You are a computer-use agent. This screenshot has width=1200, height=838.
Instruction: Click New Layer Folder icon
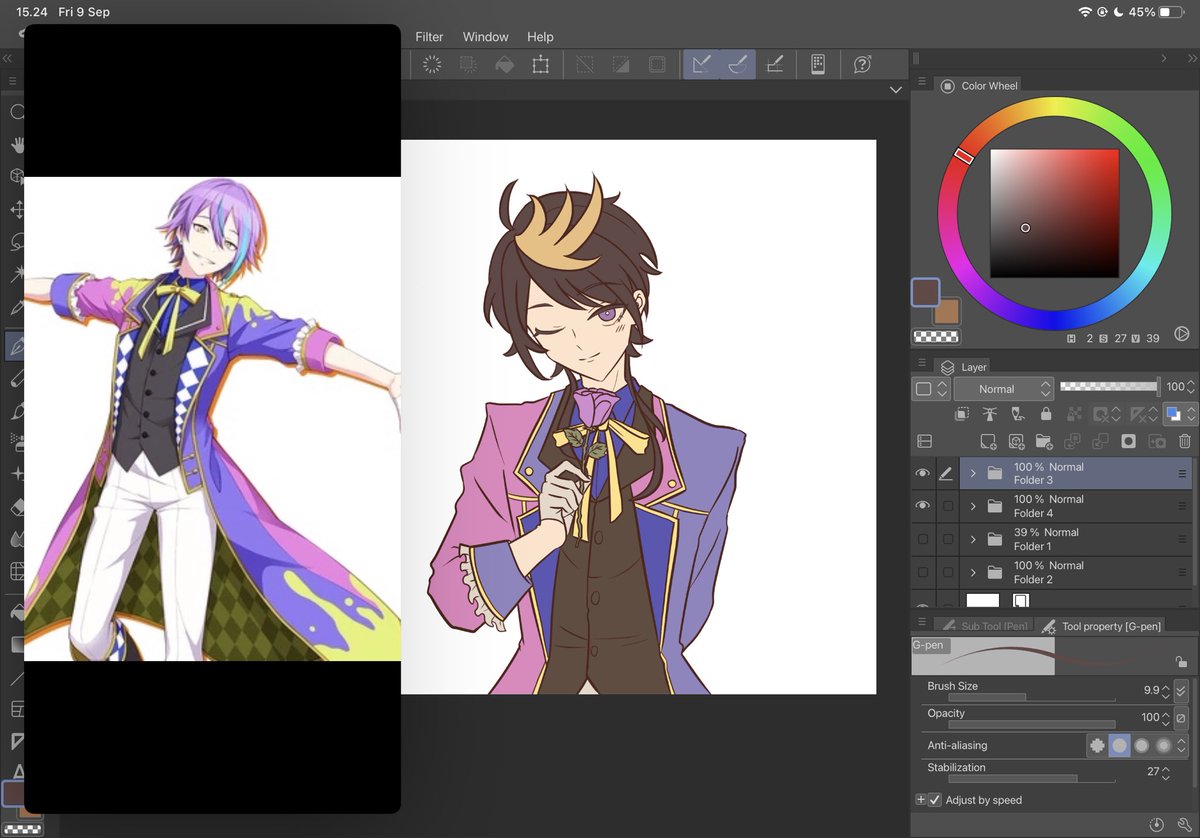tap(1044, 441)
